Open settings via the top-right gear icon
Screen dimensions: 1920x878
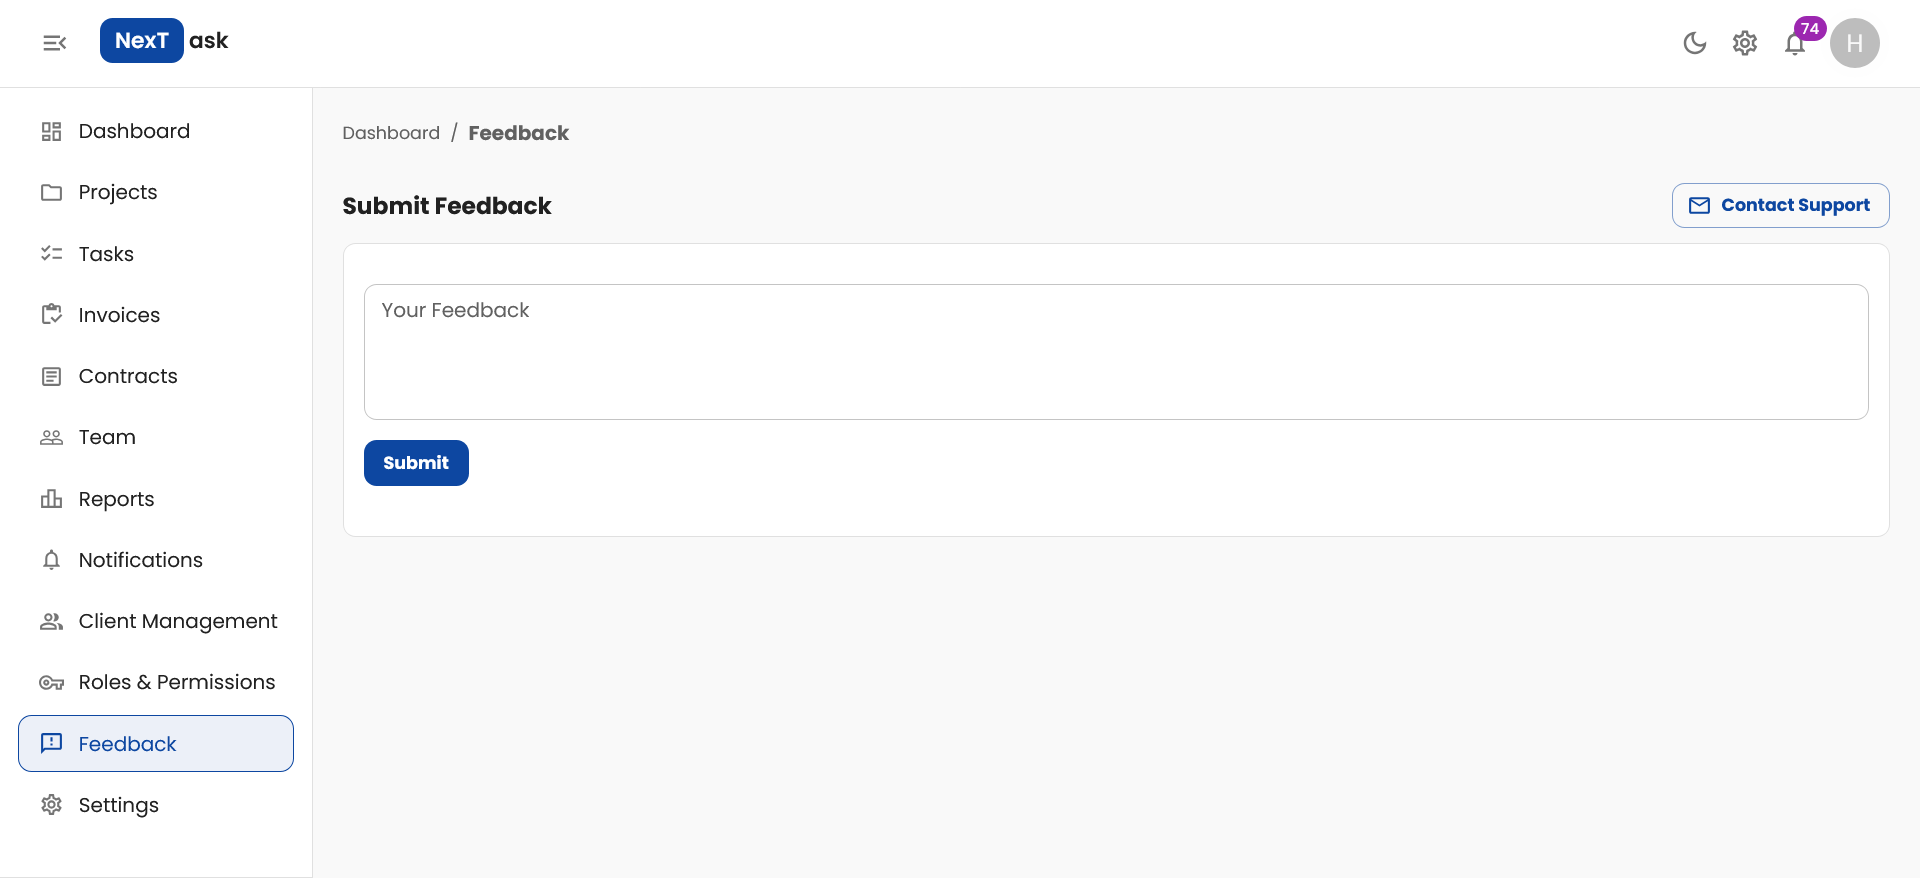click(1744, 43)
